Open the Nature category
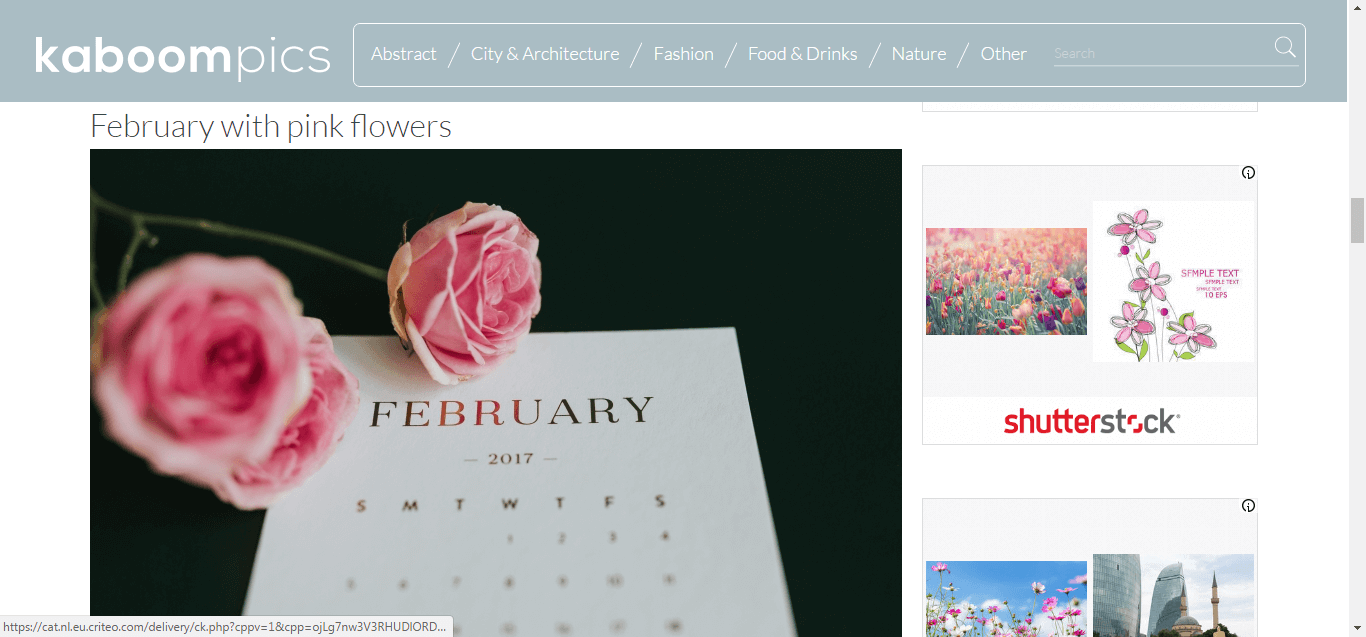 point(919,54)
